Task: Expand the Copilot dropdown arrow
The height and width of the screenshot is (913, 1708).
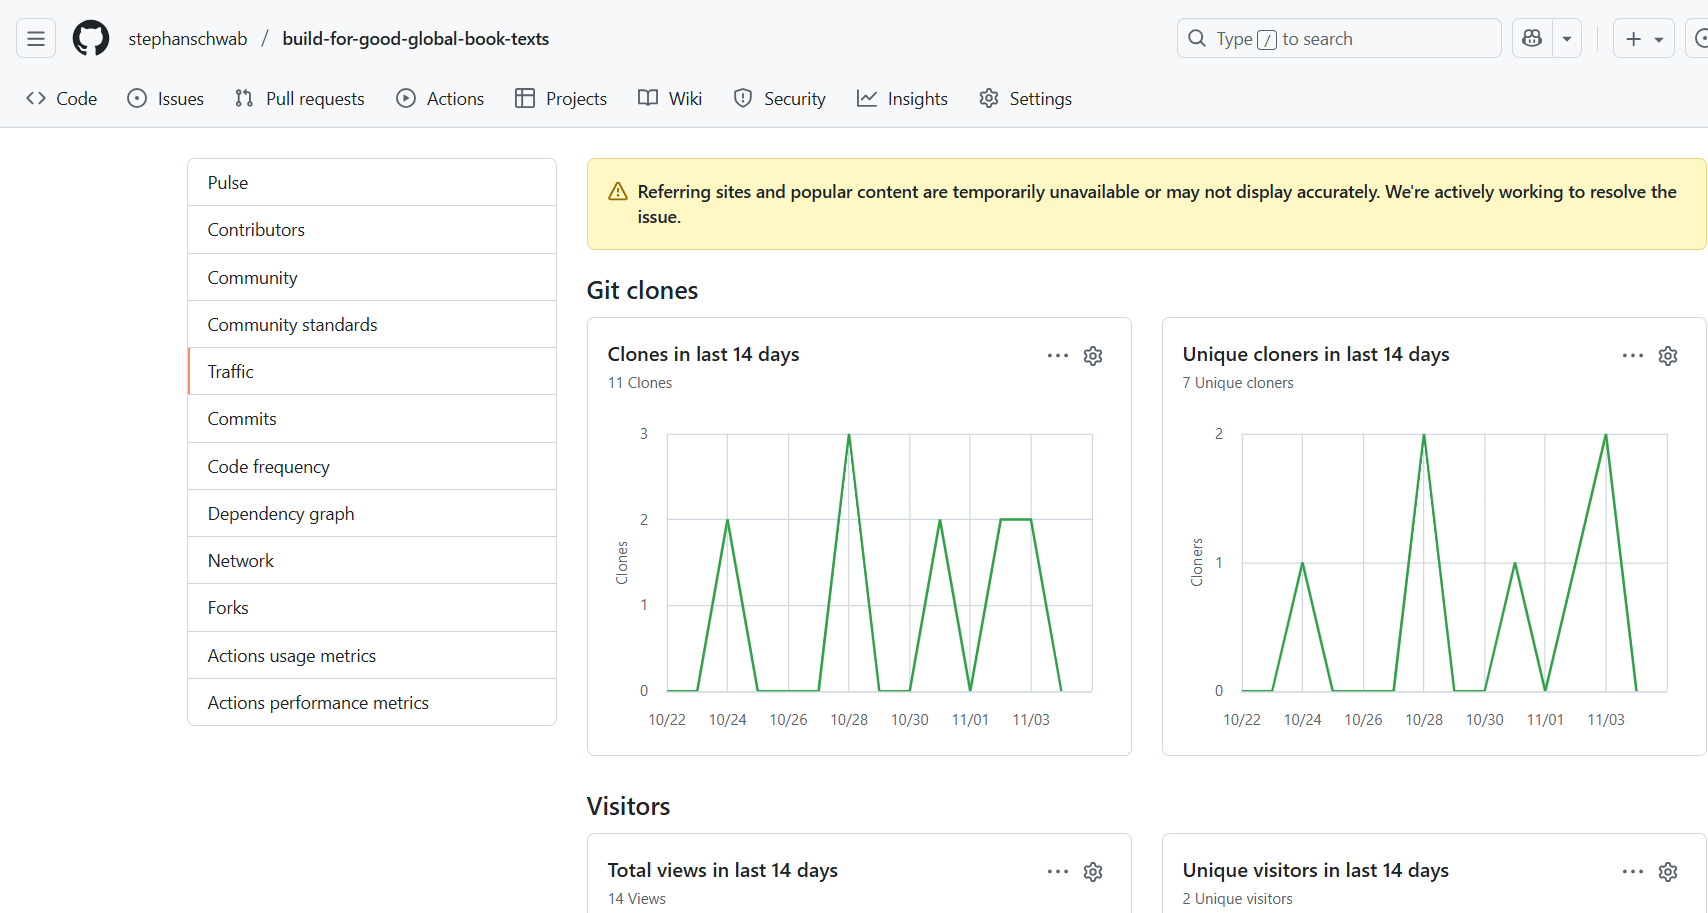Action: (1567, 39)
